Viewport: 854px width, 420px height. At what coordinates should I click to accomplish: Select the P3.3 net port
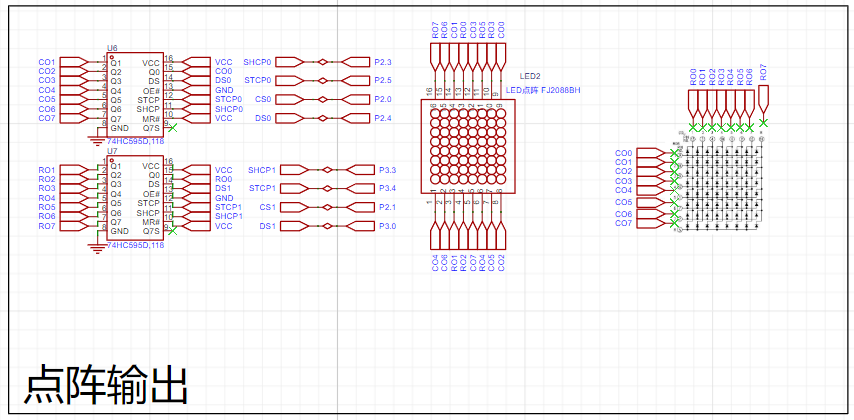pos(361,170)
